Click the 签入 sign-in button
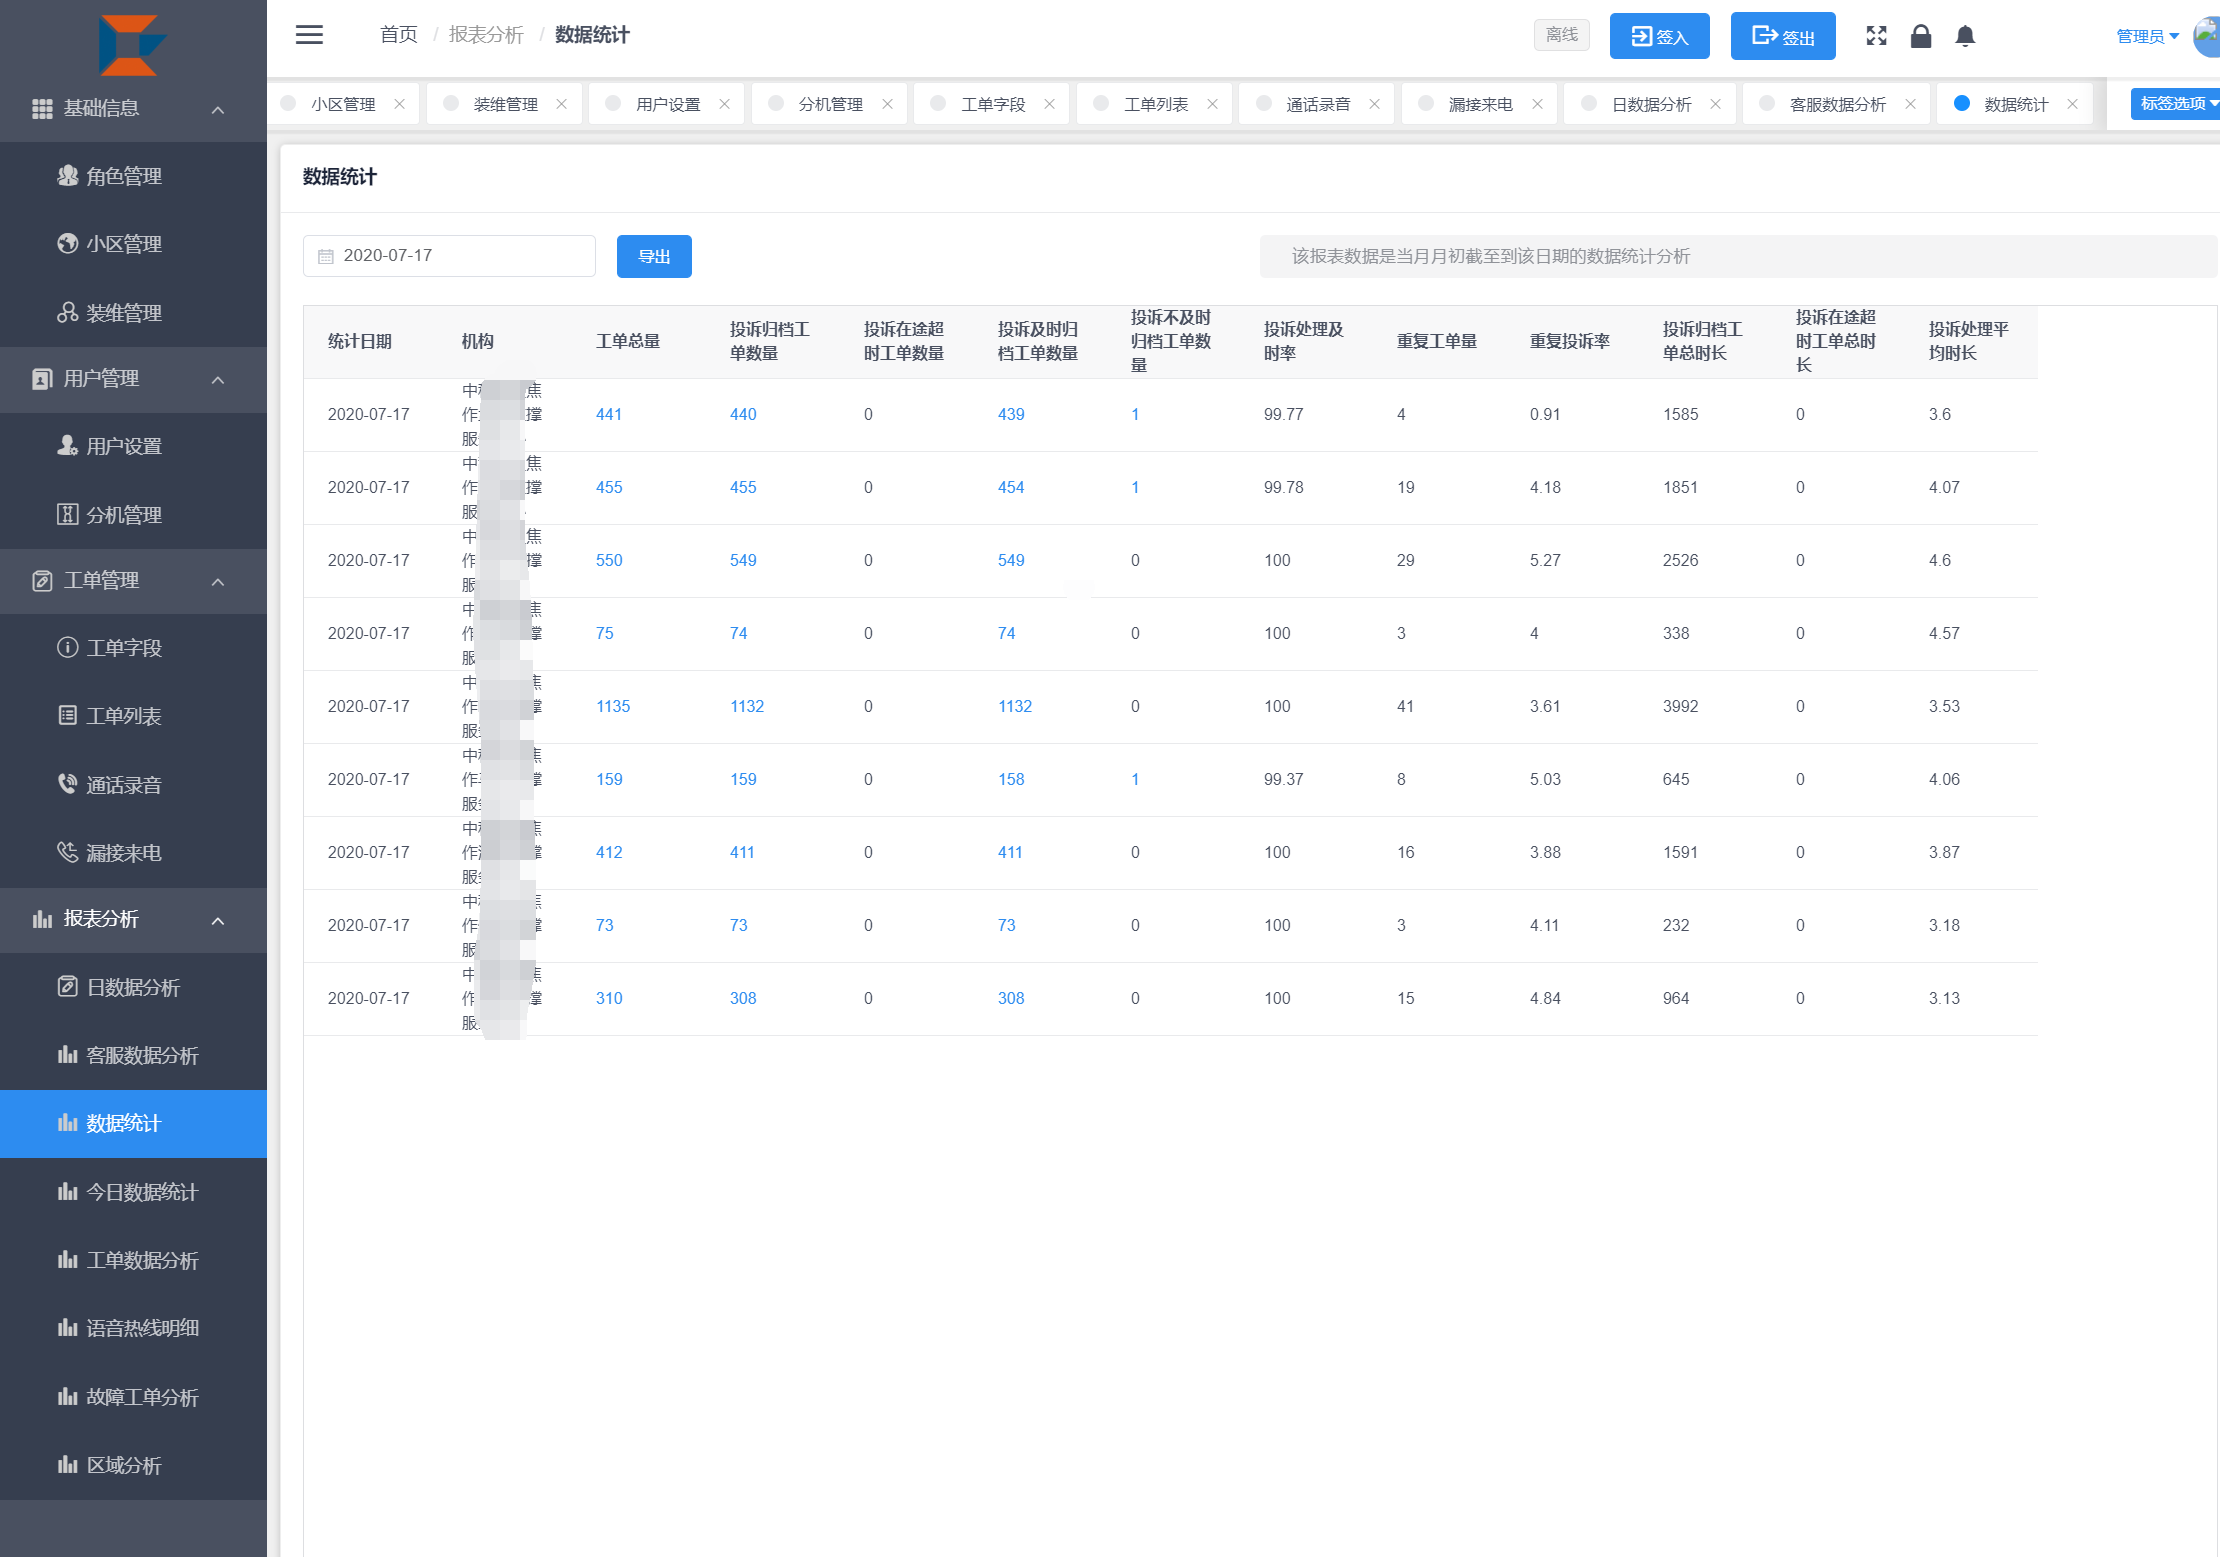Viewport: 2220px width, 1557px height. 1659,37
